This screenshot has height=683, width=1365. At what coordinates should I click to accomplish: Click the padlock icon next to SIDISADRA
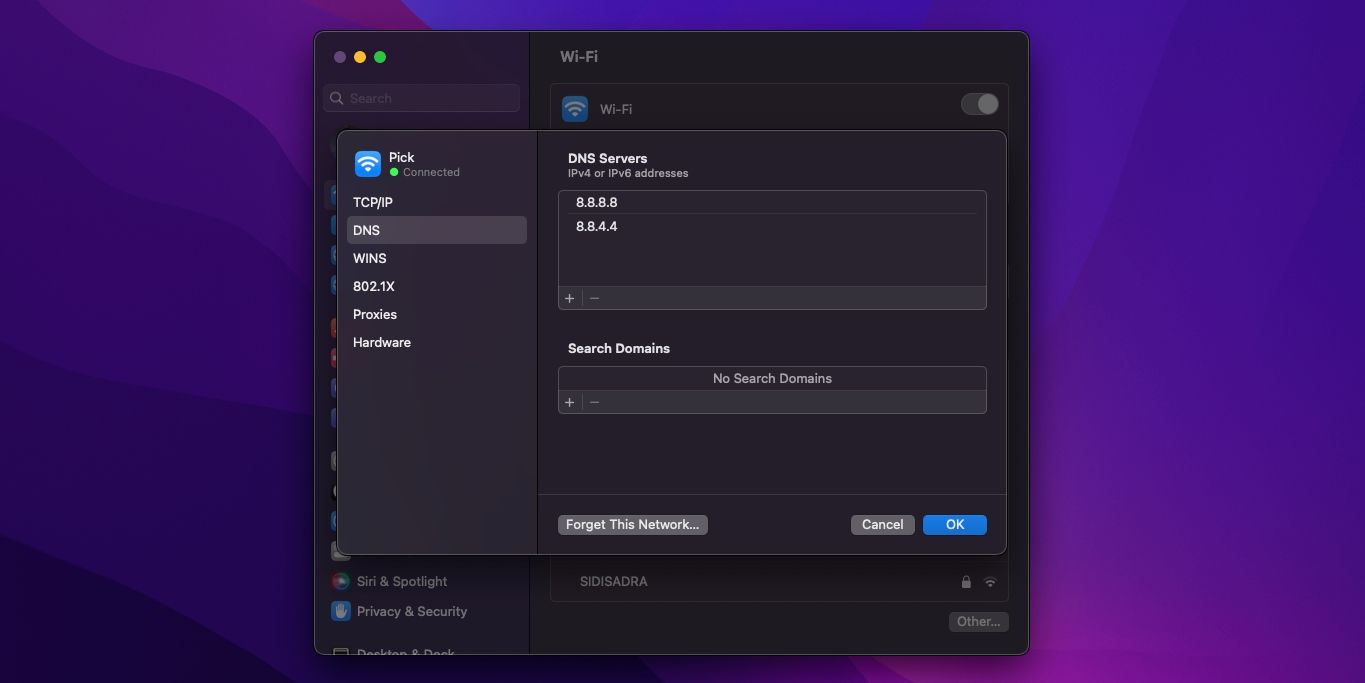coord(965,581)
